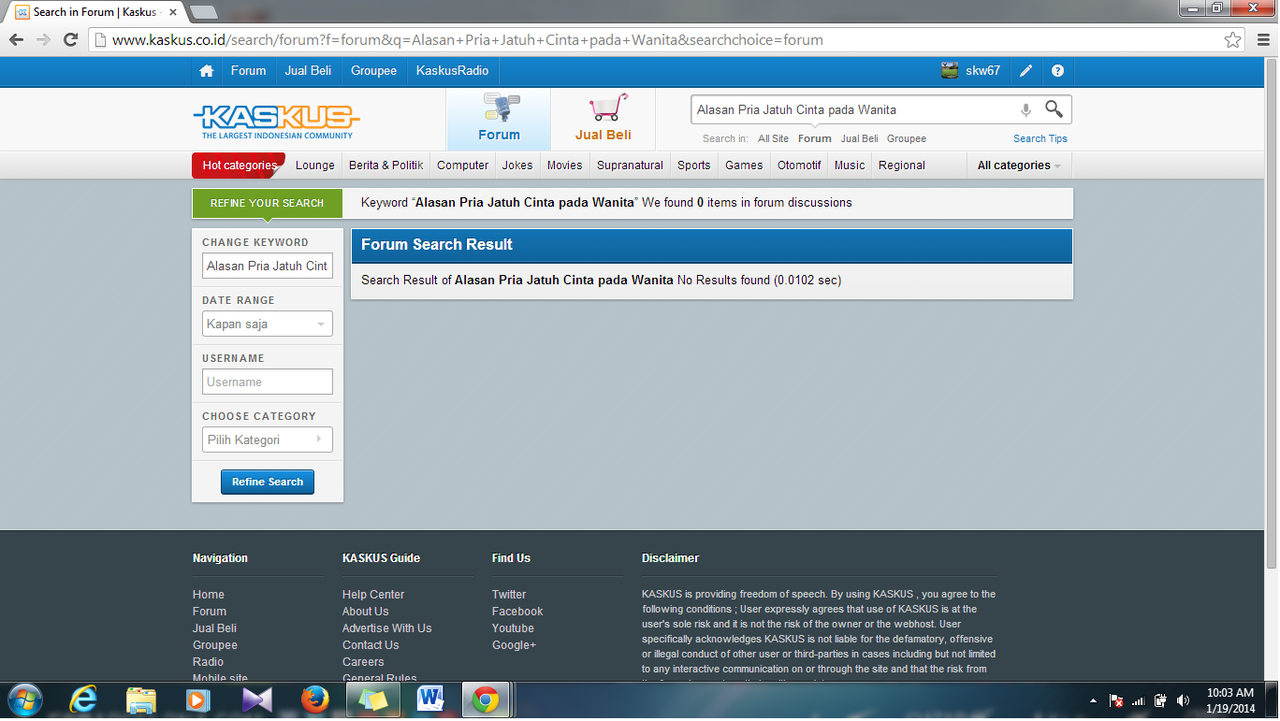Click browser back arrow

(16, 40)
